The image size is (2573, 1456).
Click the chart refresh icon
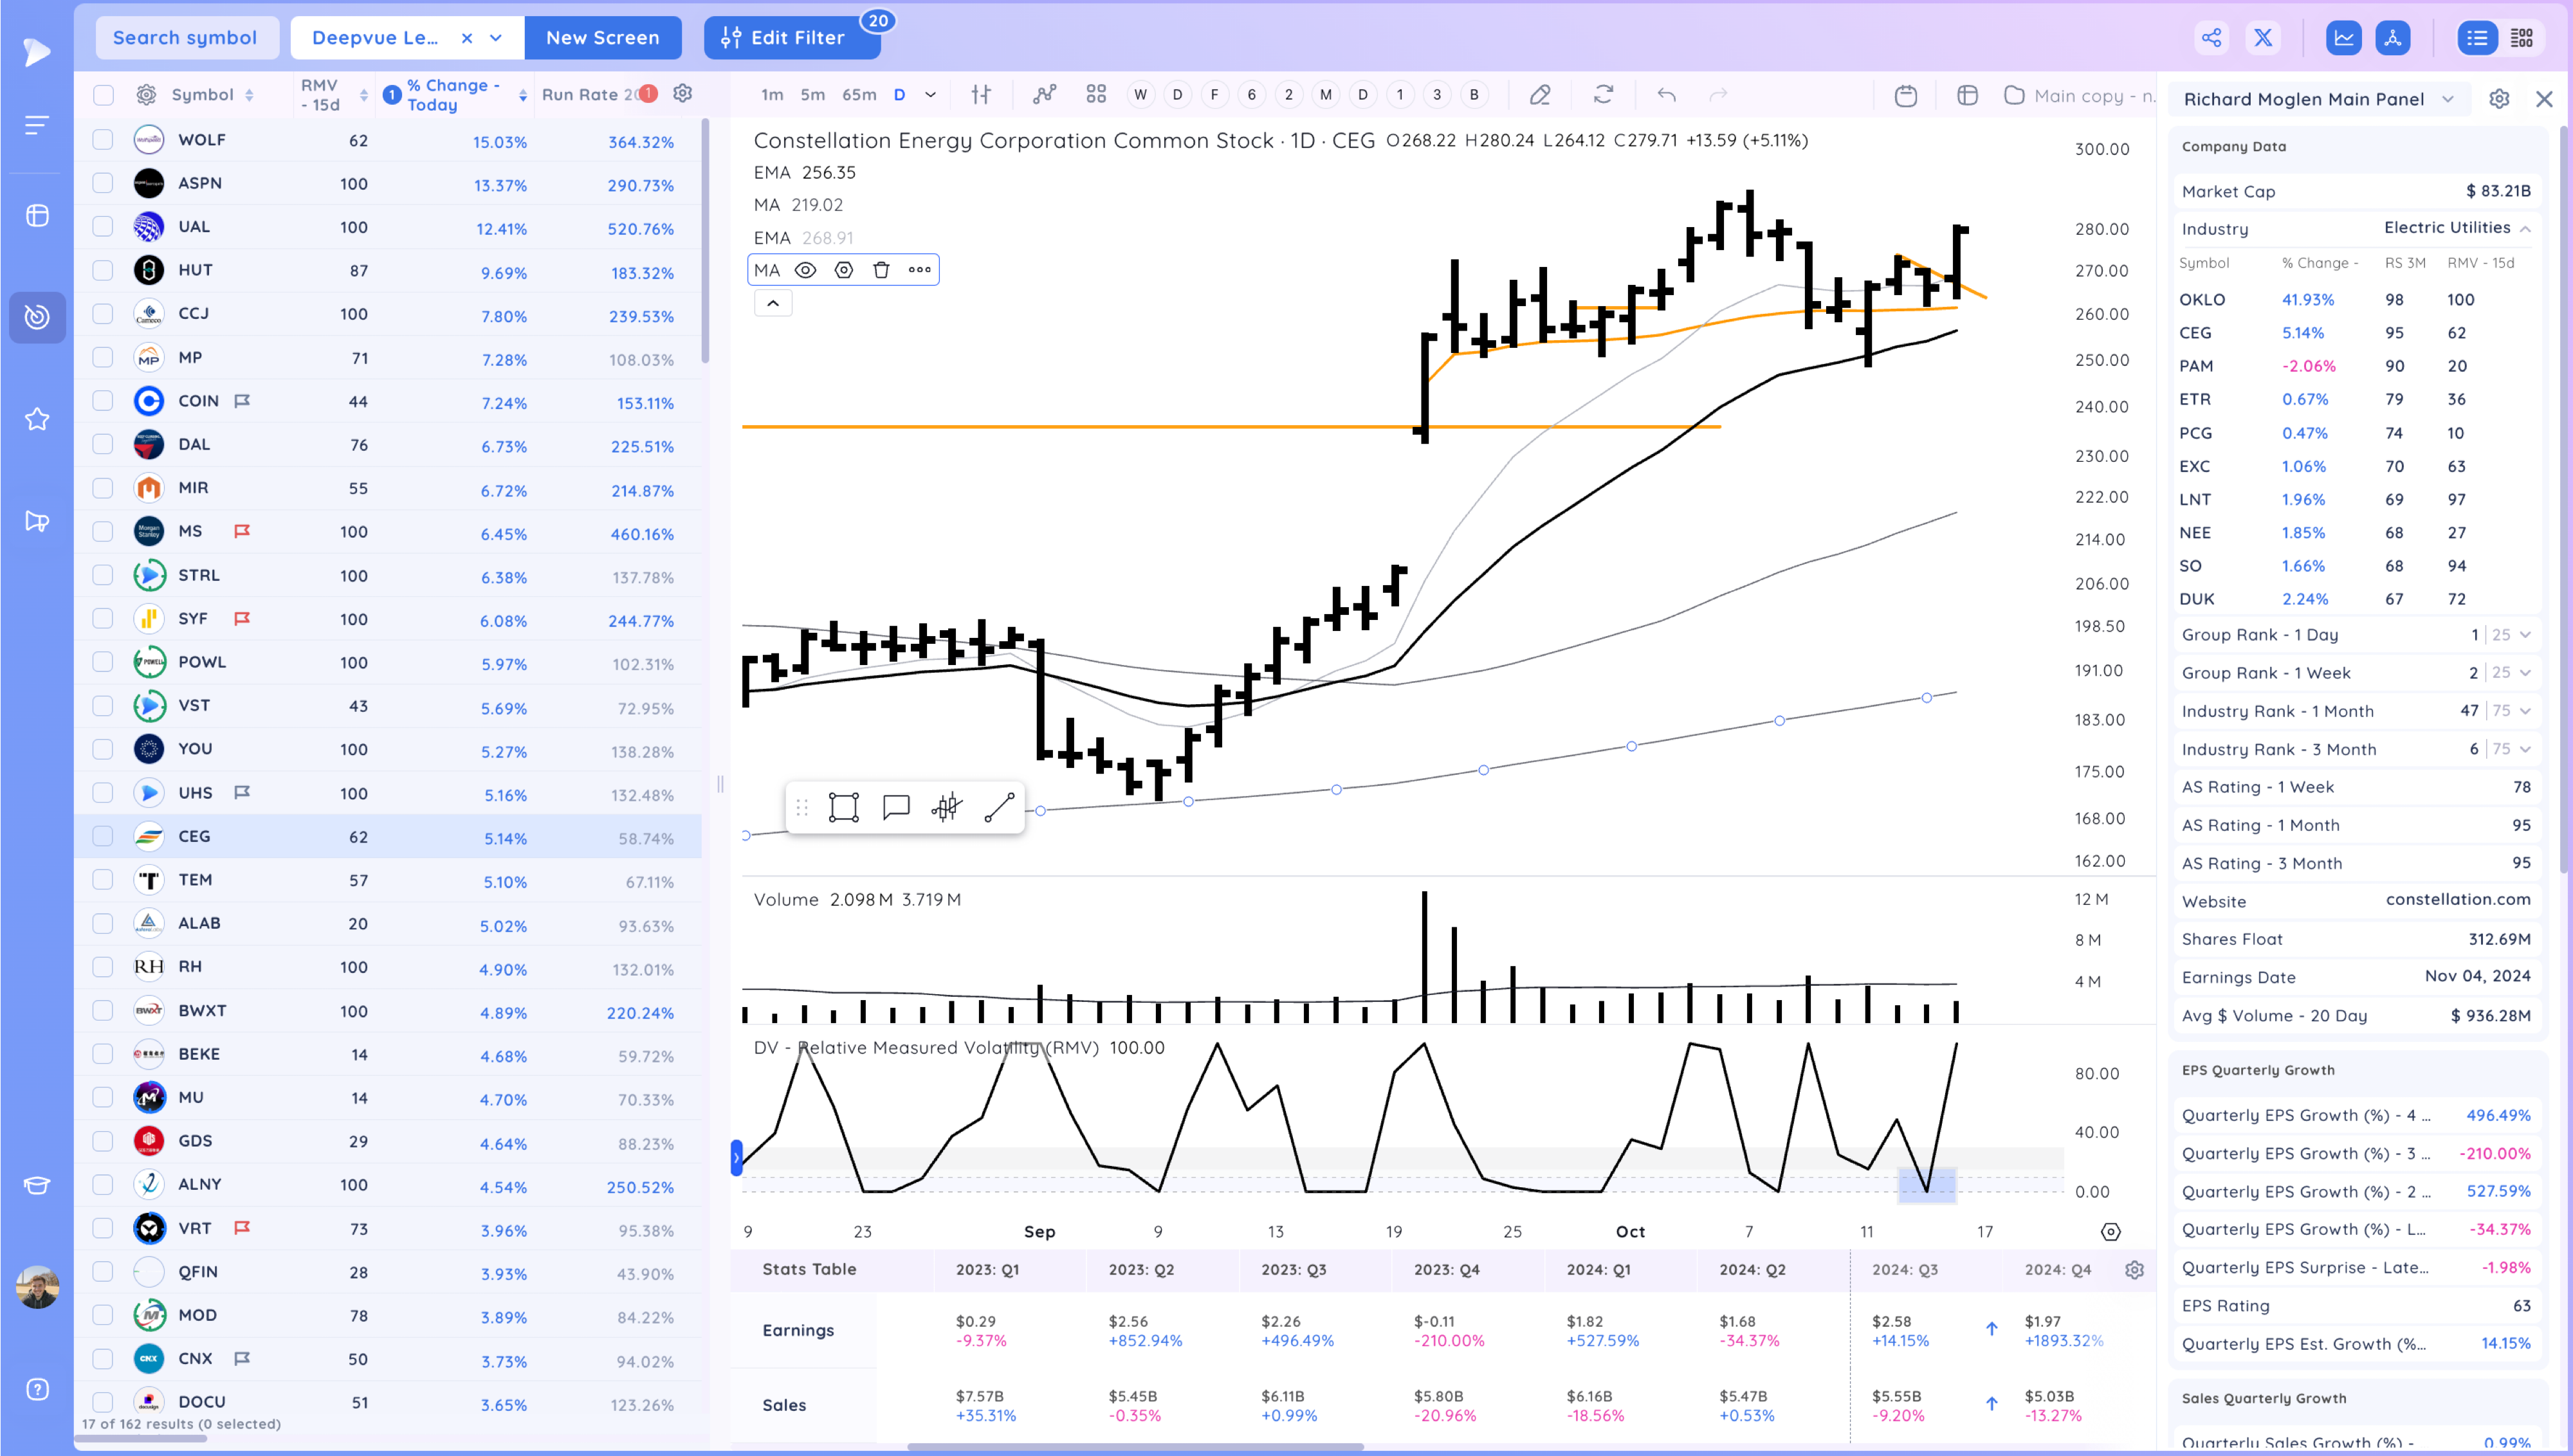click(x=1603, y=95)
